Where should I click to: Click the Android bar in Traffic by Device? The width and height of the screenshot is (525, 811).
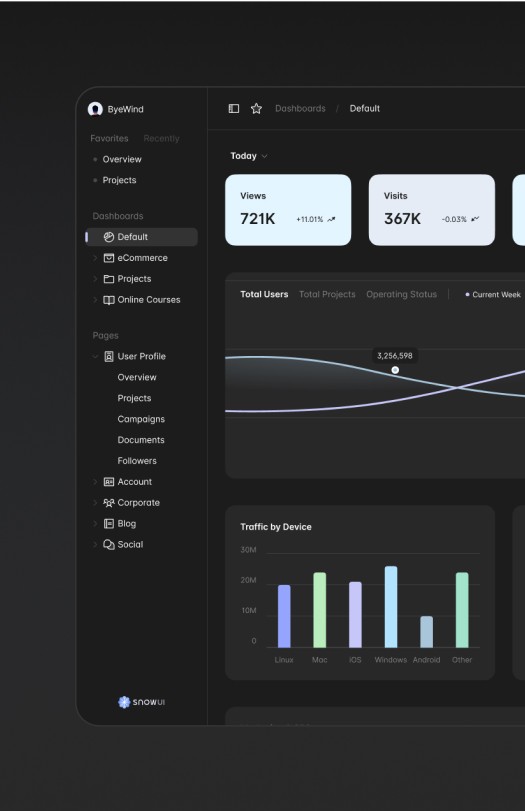click(427, 632)
